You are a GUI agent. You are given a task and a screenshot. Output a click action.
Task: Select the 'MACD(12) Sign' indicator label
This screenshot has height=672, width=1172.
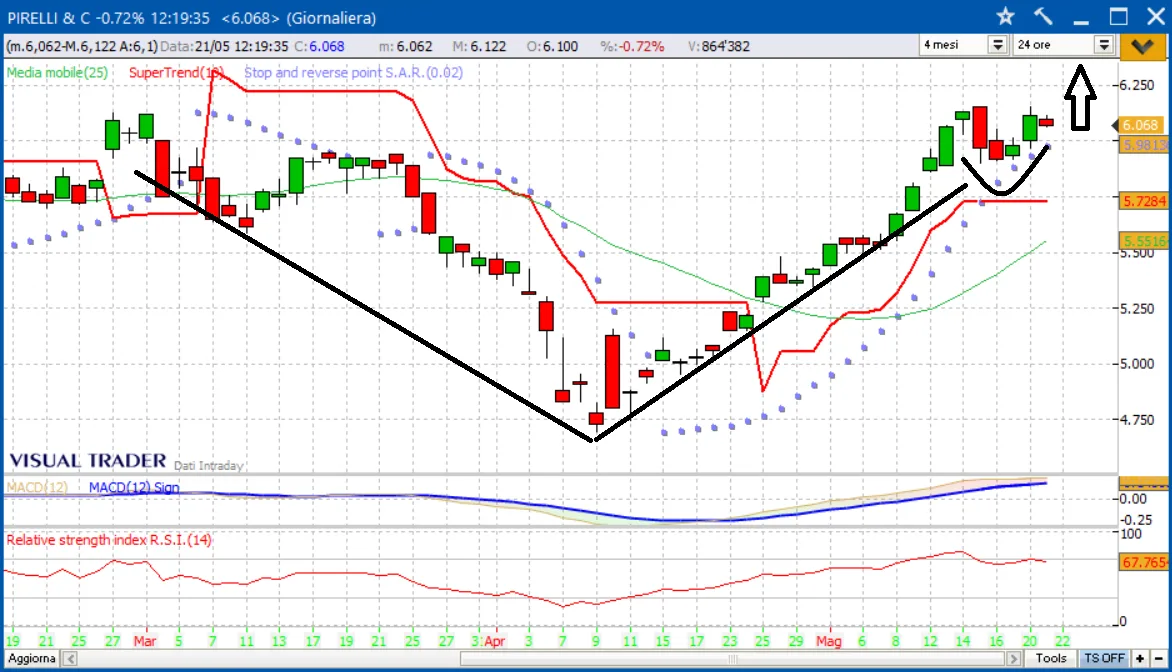[135, 487]
